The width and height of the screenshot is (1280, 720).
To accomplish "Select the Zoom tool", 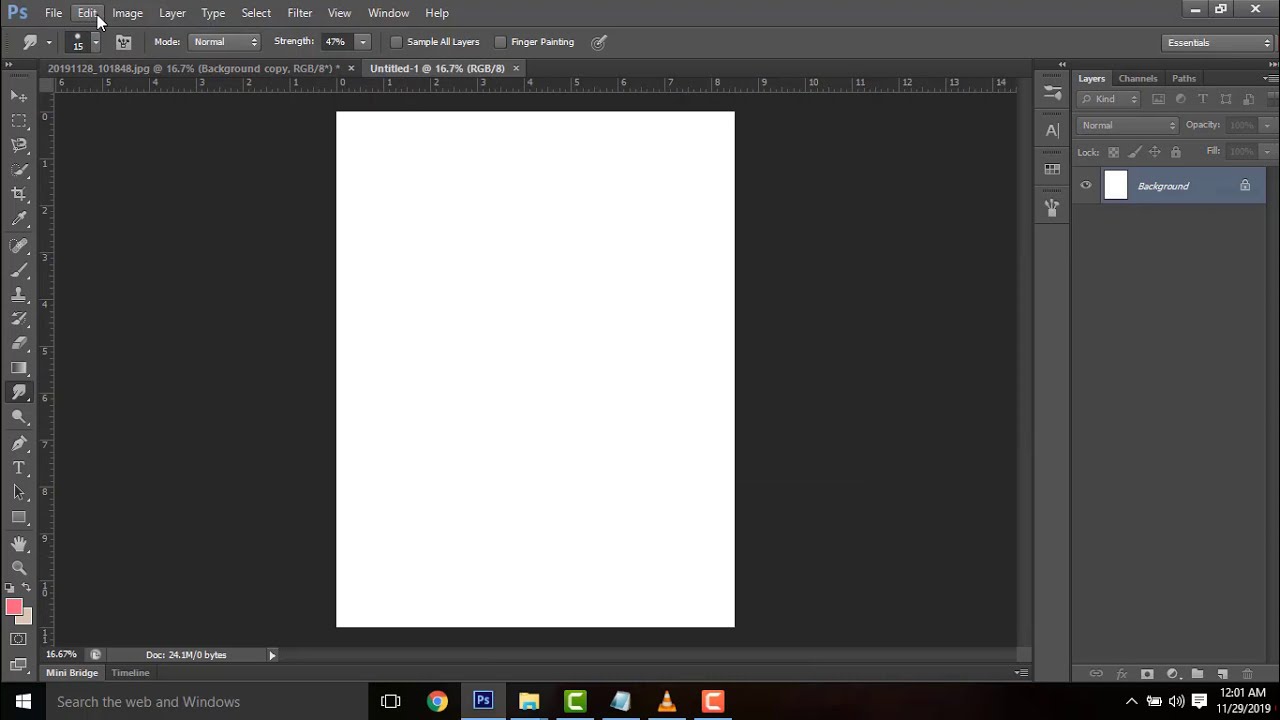I will [19, 568].
